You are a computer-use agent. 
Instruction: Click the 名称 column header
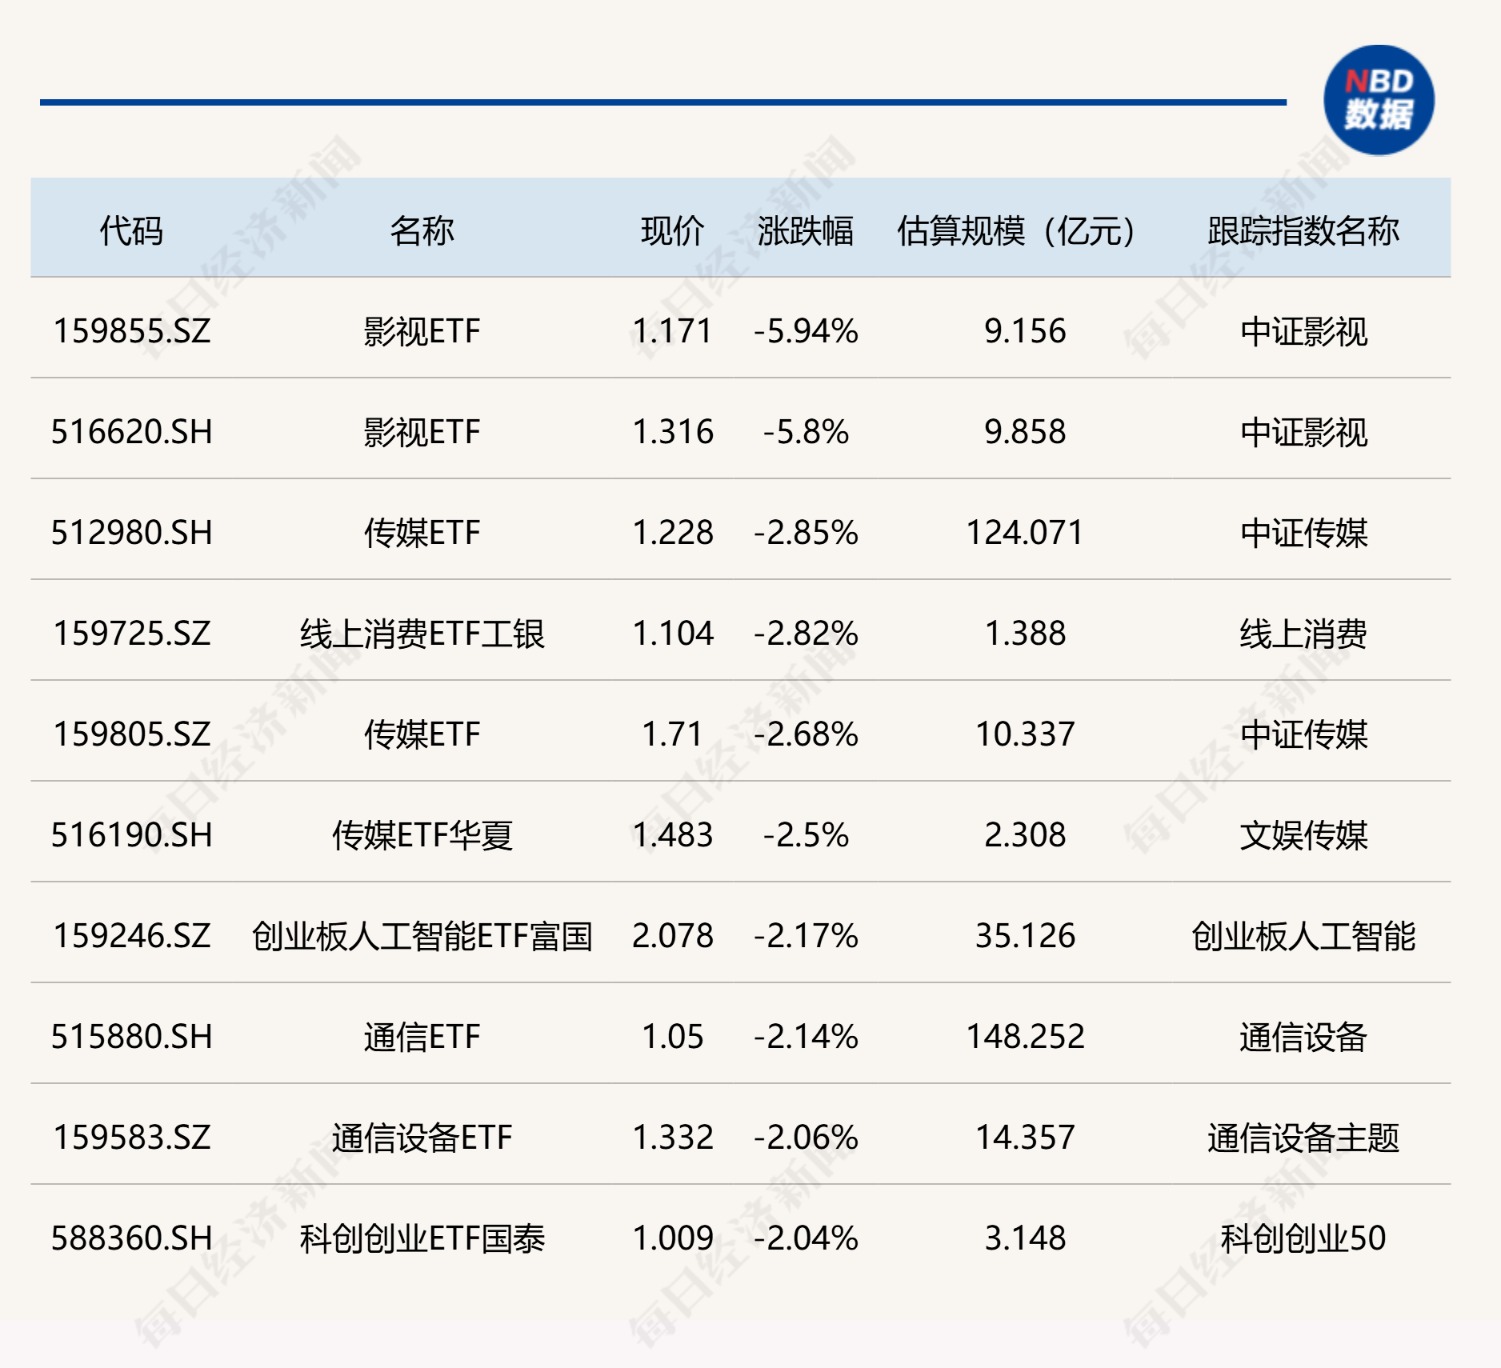tap(422, 231)
